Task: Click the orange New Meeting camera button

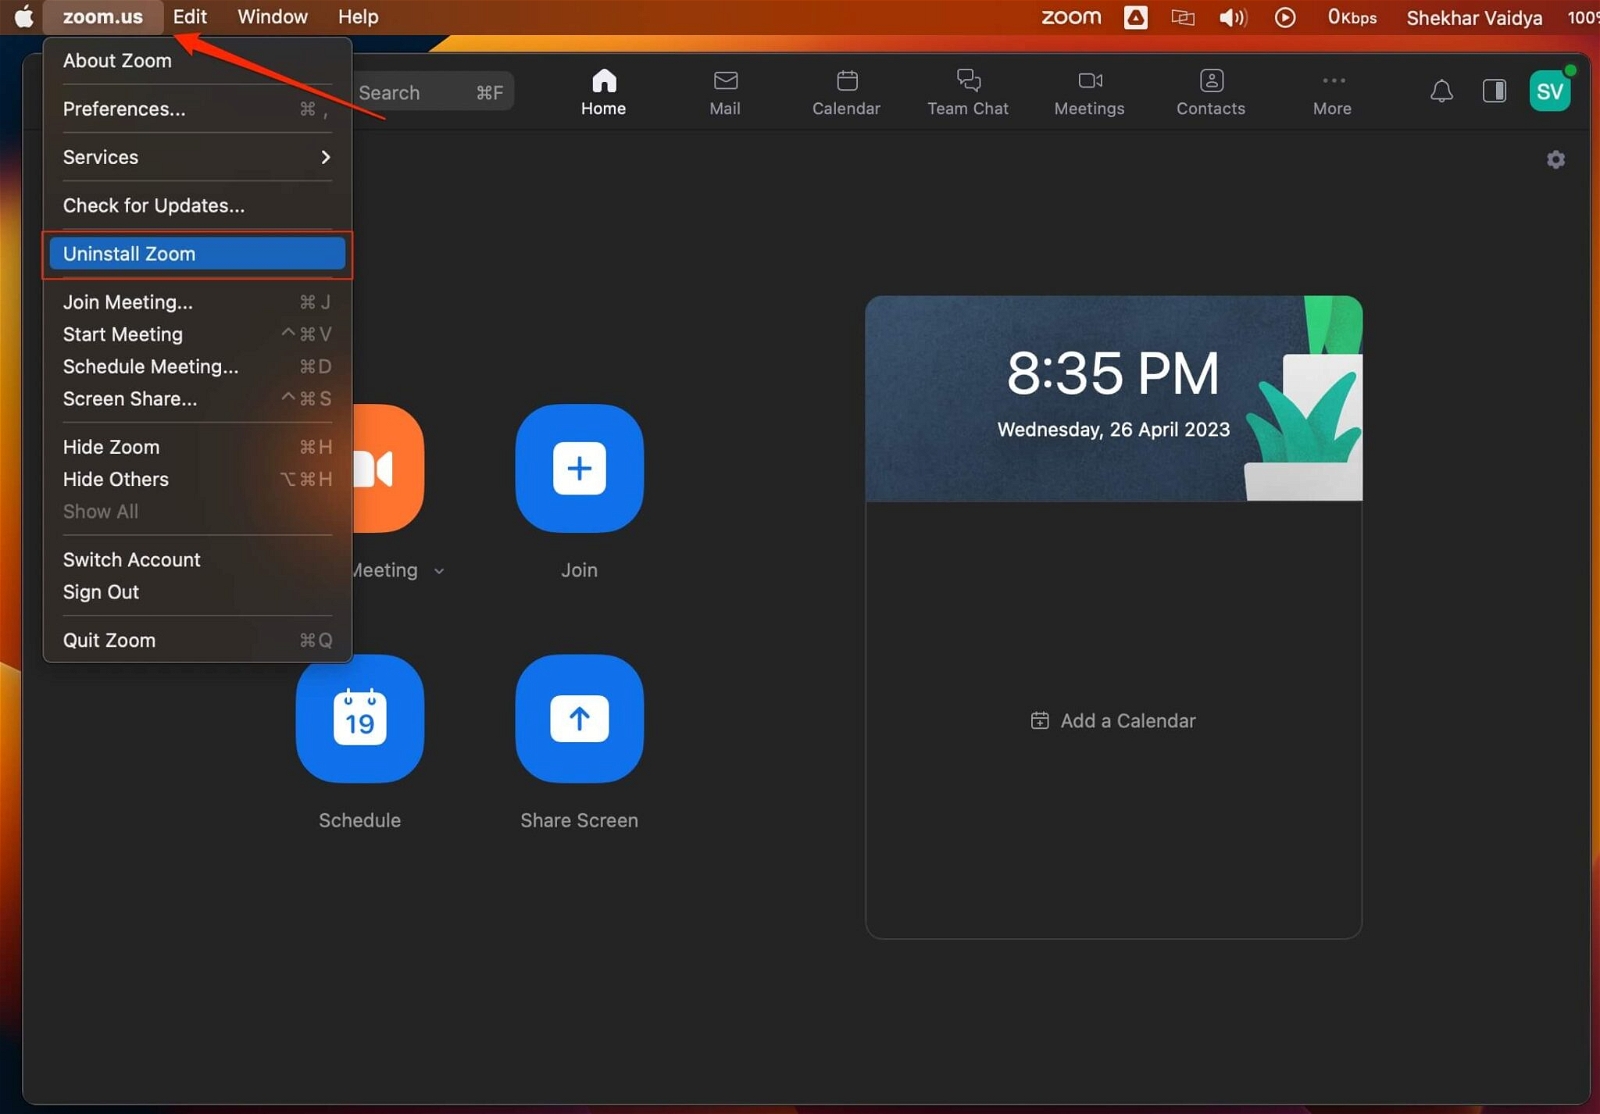Action: click(x=388, y=468)
